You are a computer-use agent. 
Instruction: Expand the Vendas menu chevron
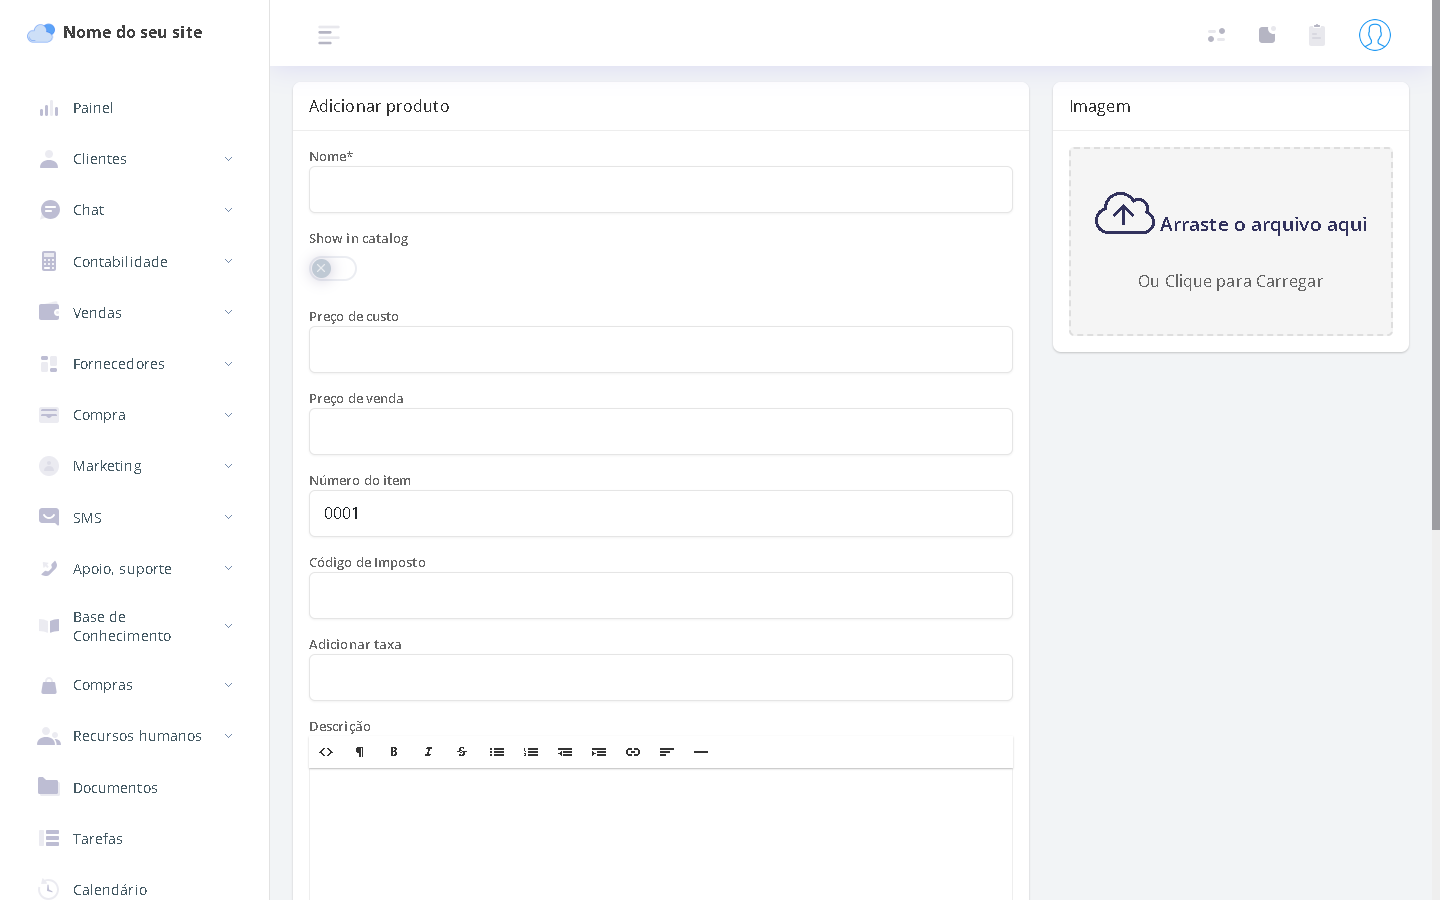click(228, 313)
